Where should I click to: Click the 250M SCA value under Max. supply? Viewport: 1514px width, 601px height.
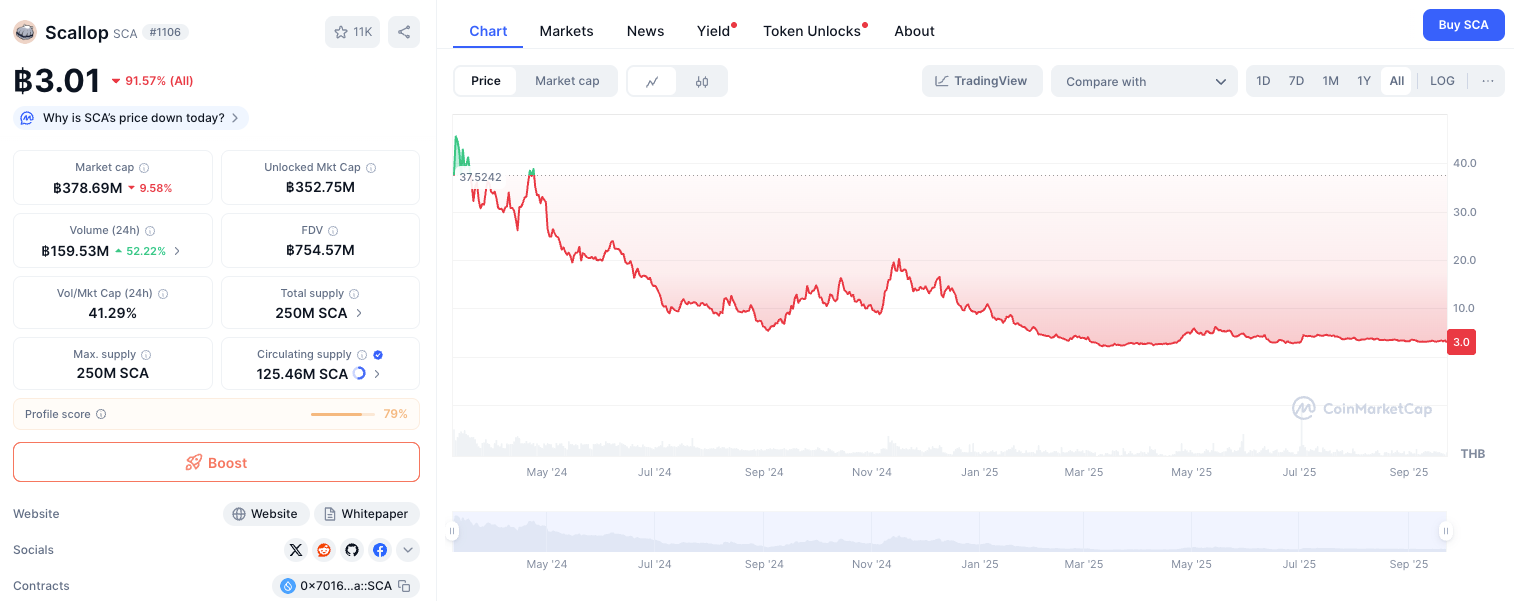[113, 373]
